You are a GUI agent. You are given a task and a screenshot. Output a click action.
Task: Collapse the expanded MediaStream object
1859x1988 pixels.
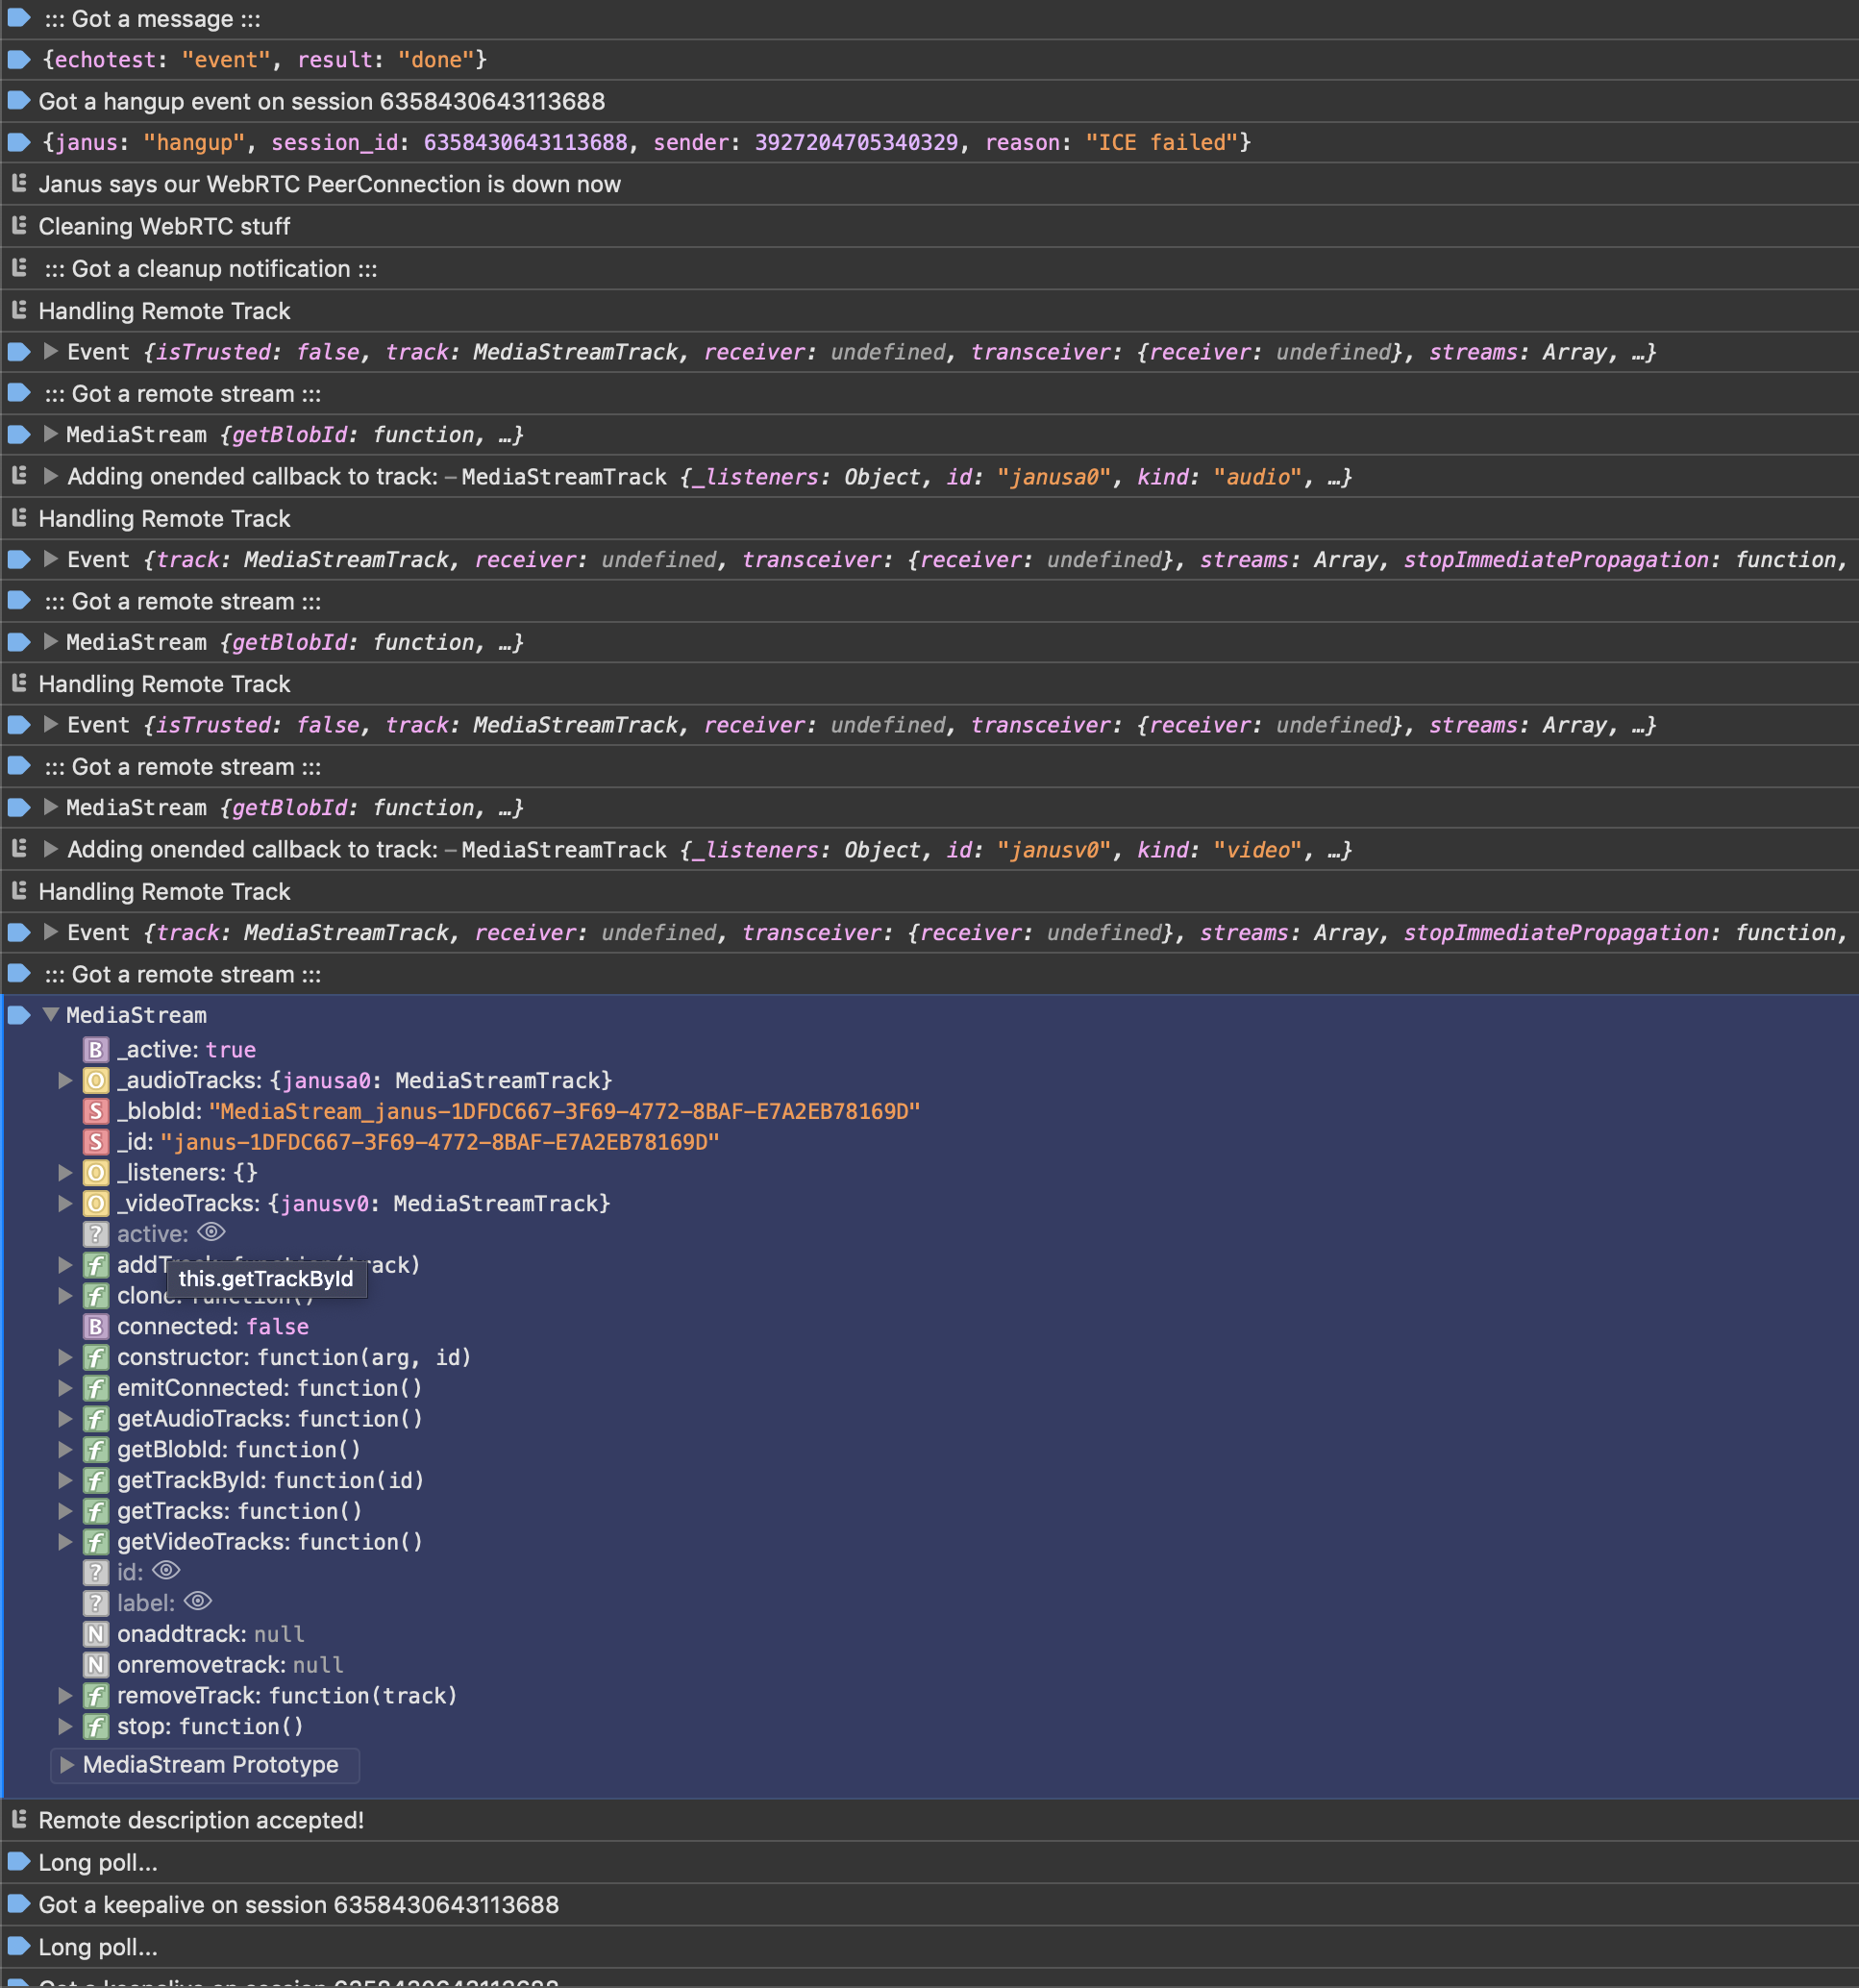point(50,1014)
